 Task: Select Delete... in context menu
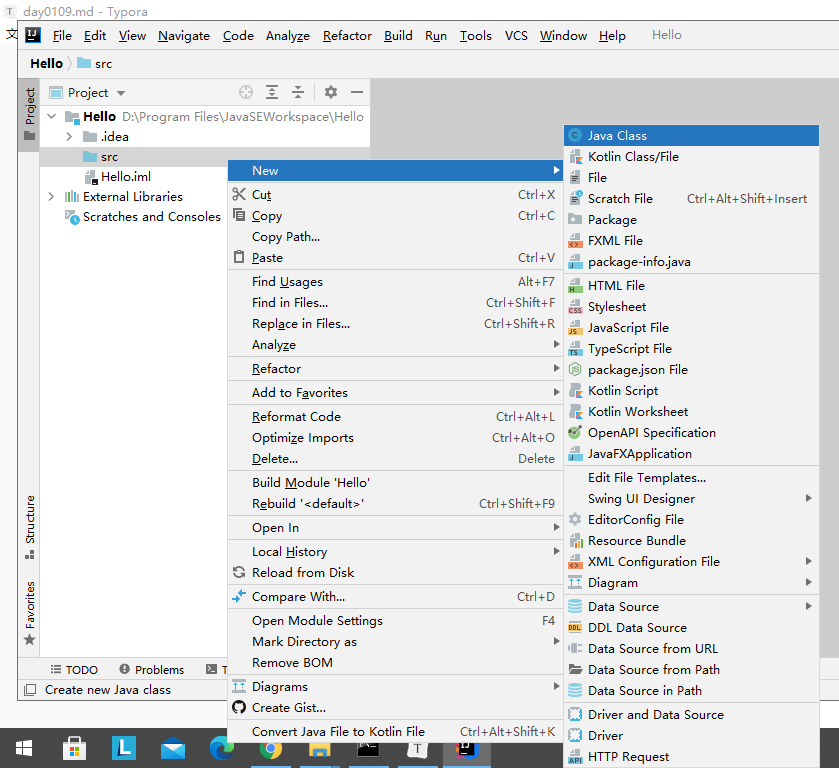[395, 458]
